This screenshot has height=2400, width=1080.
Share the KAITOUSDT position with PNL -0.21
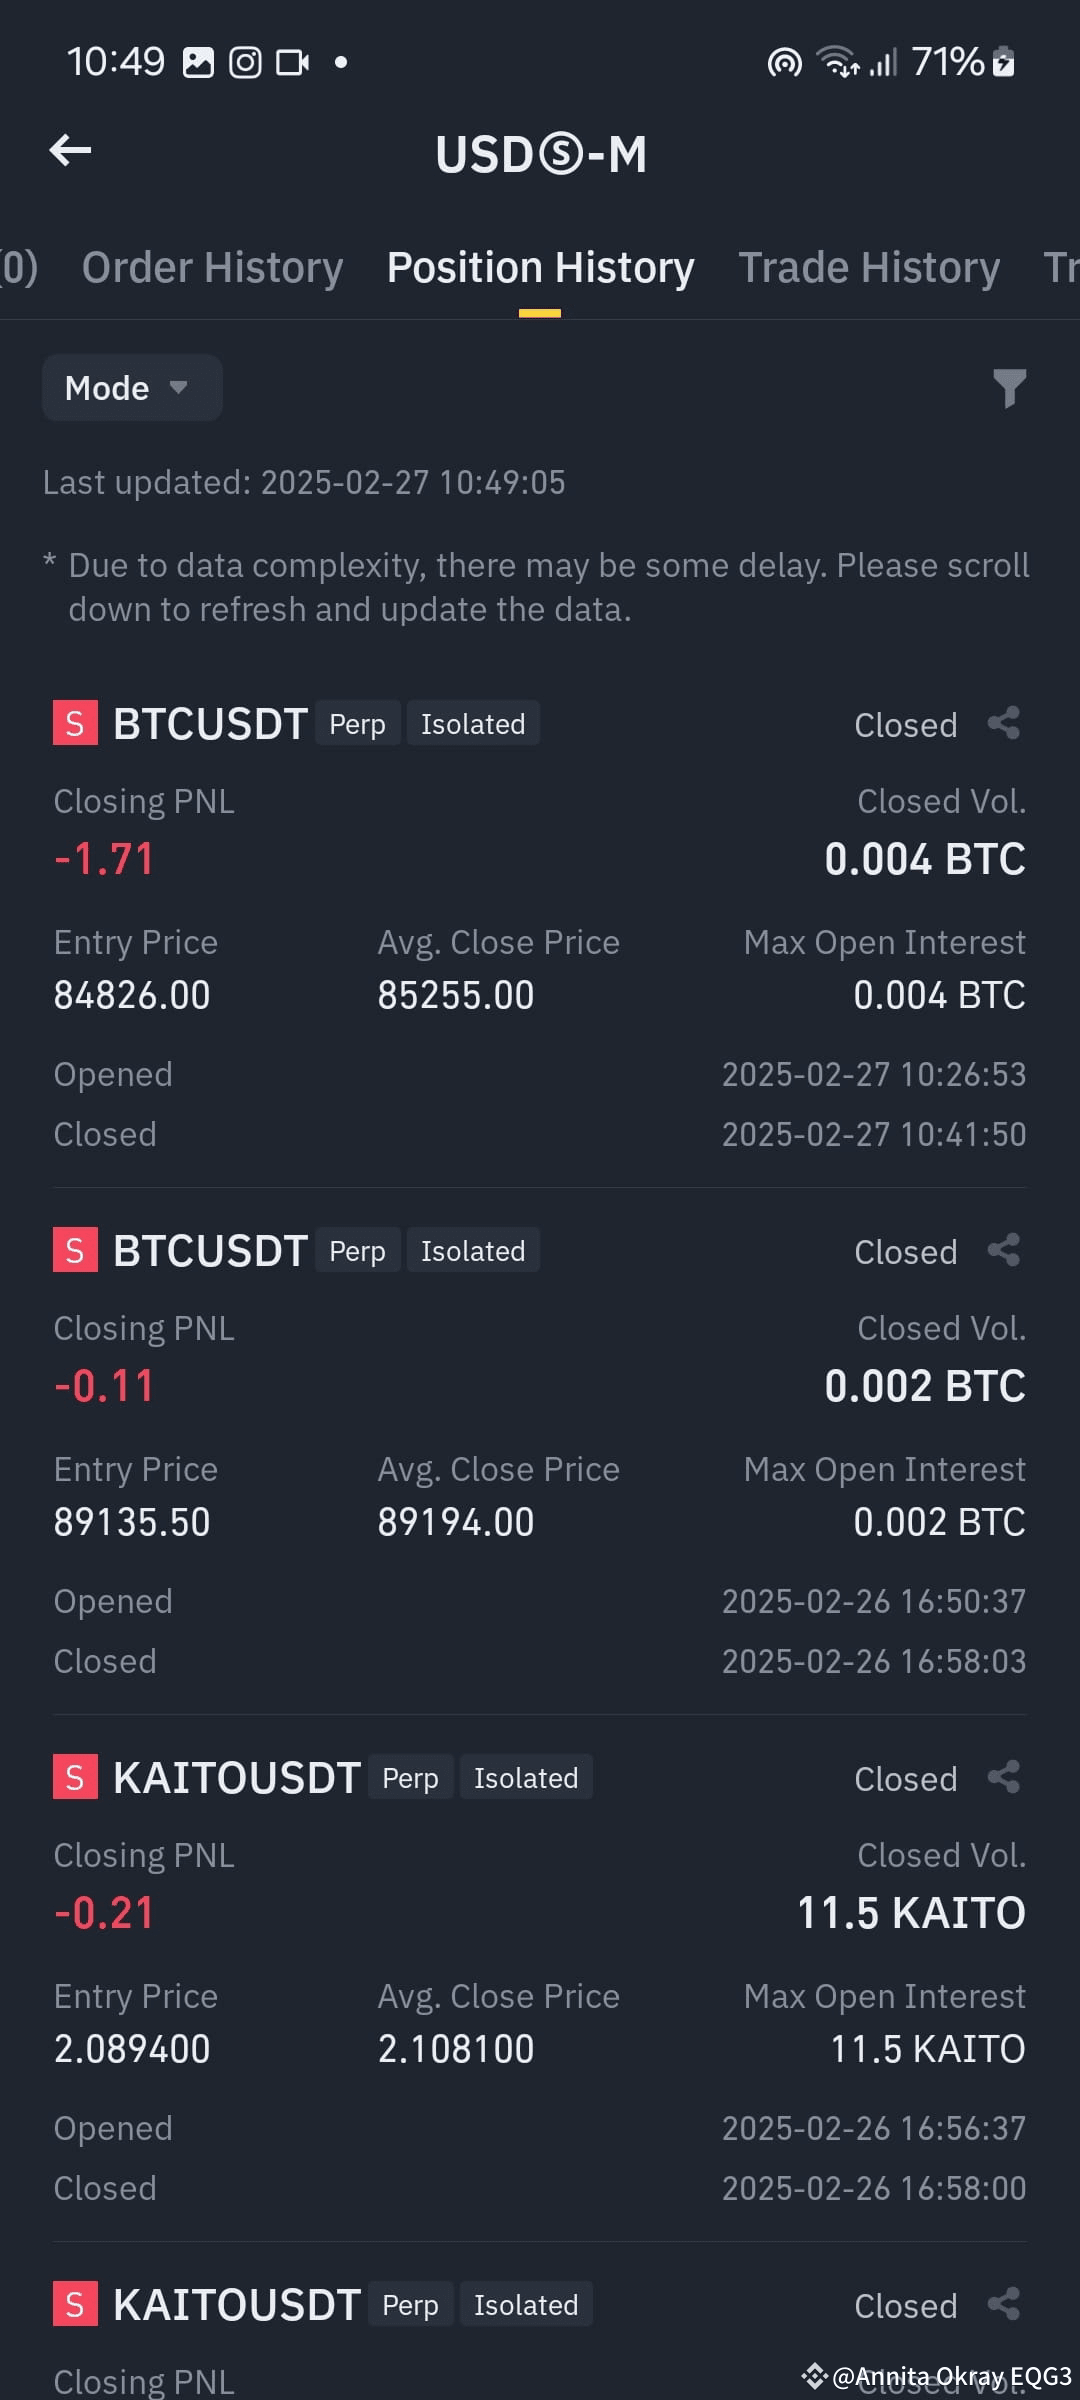coord(1004,1777)
